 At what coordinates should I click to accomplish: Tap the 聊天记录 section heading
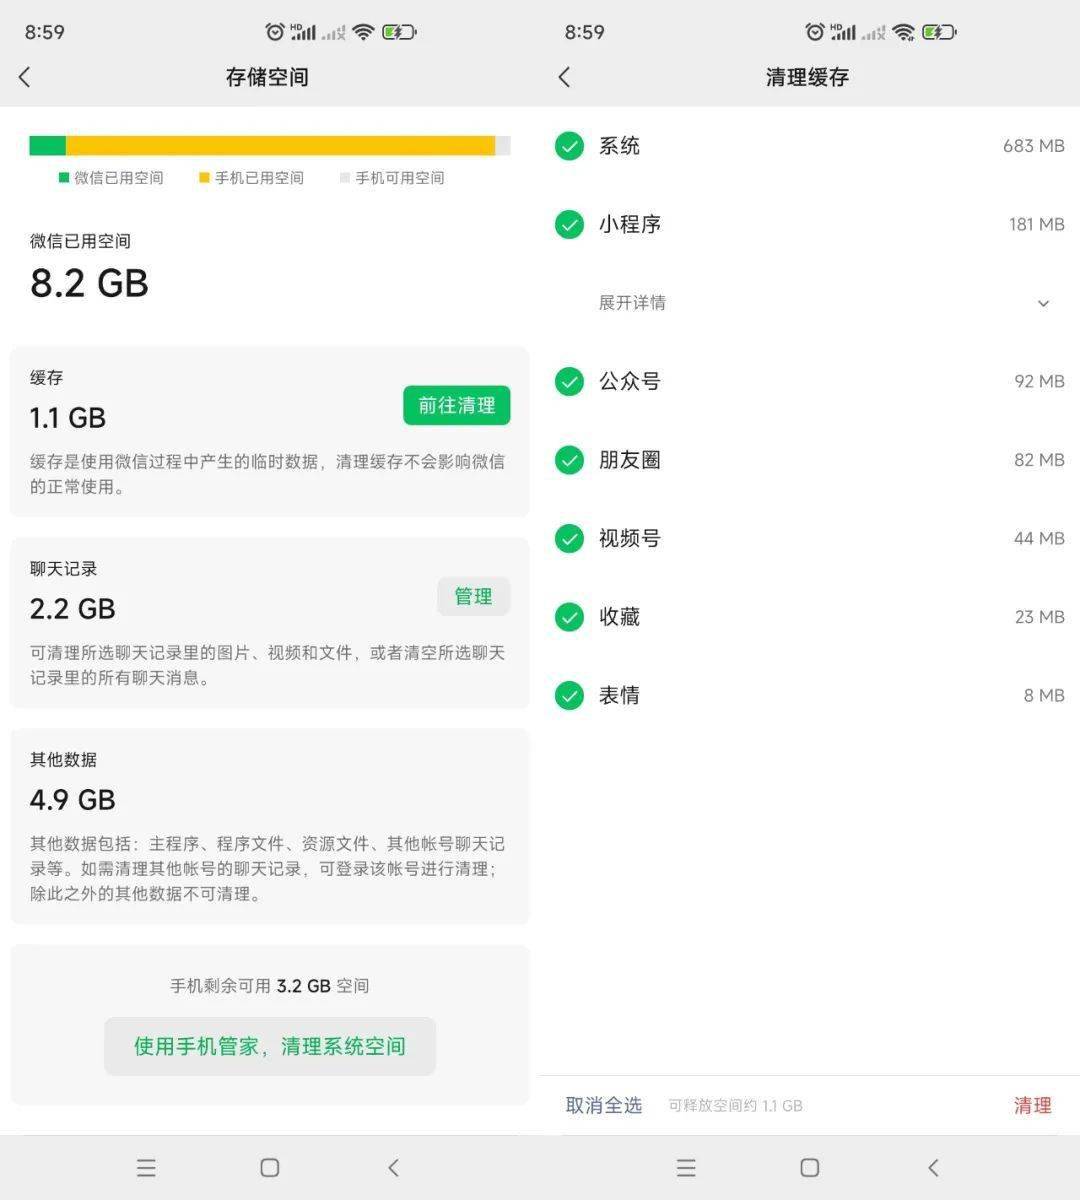64,569
